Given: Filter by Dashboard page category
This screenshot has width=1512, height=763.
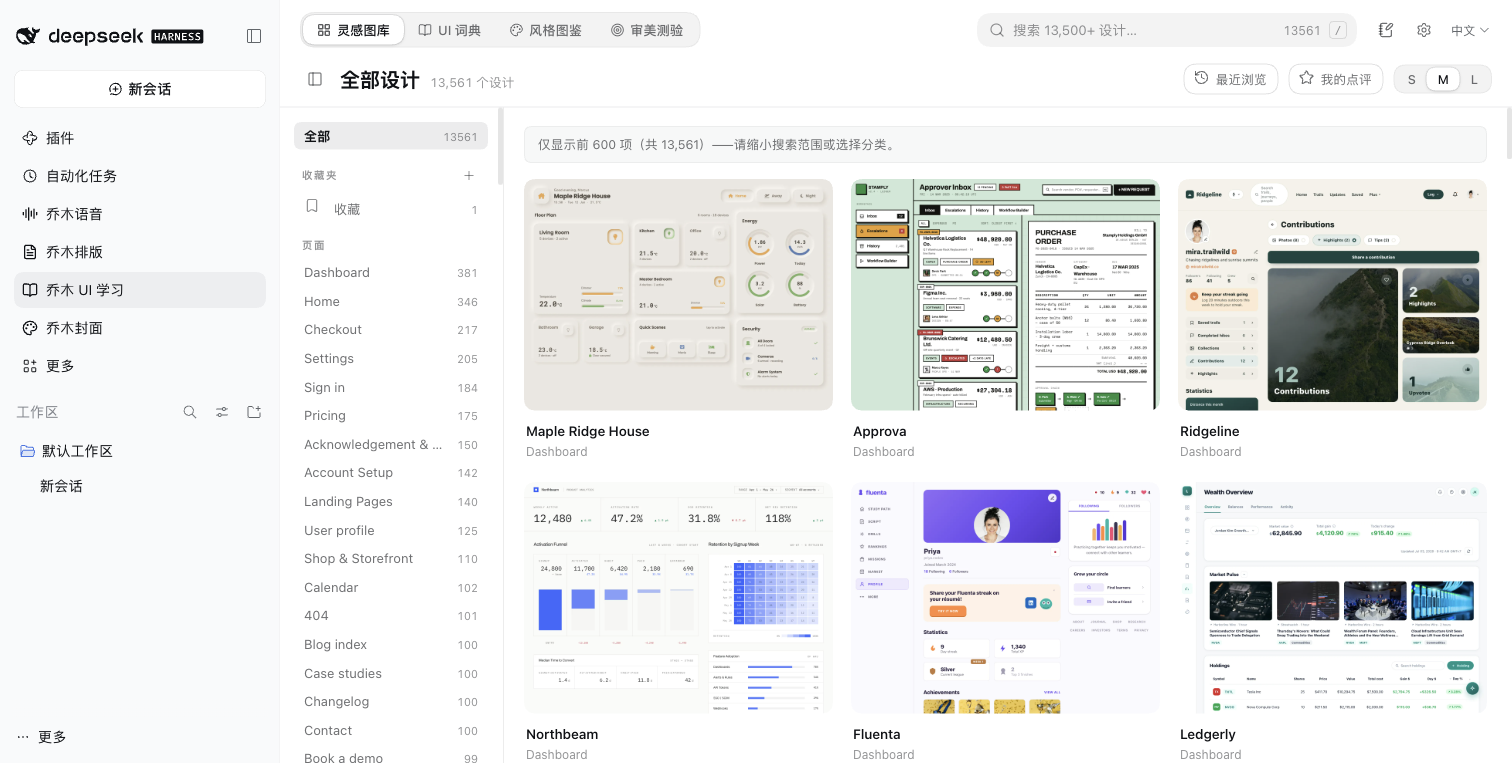Looking at the screenshot, I should 391,273.
